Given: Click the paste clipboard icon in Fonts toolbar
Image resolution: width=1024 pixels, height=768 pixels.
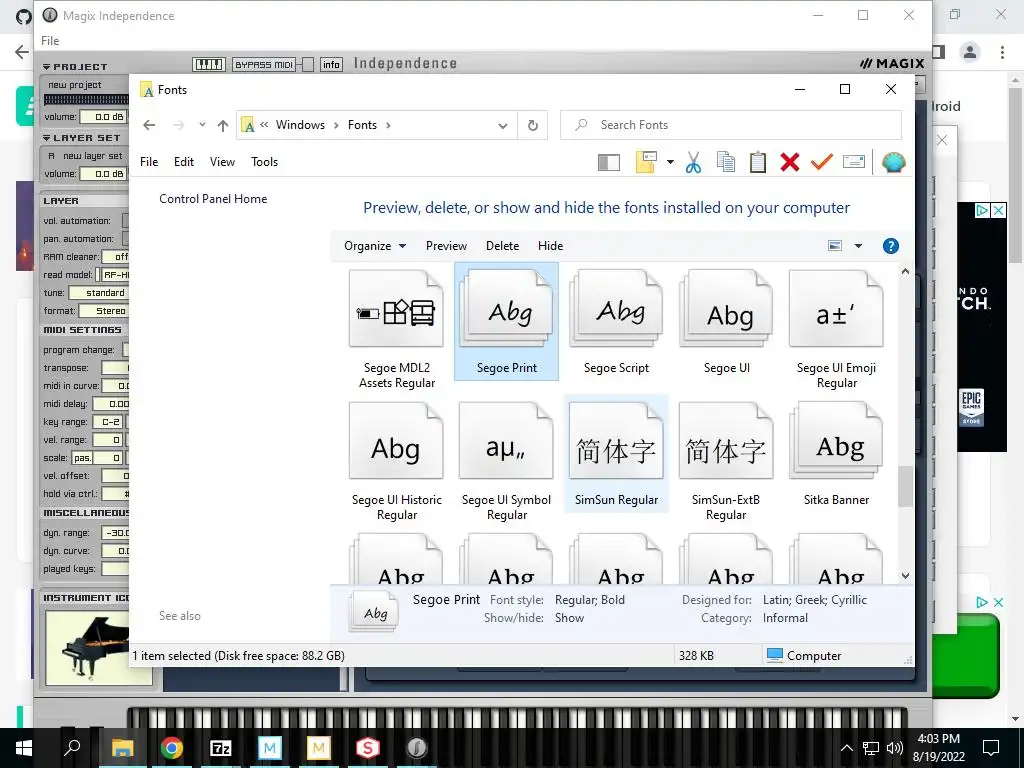Looking at the screenshot, I should 758,162.
